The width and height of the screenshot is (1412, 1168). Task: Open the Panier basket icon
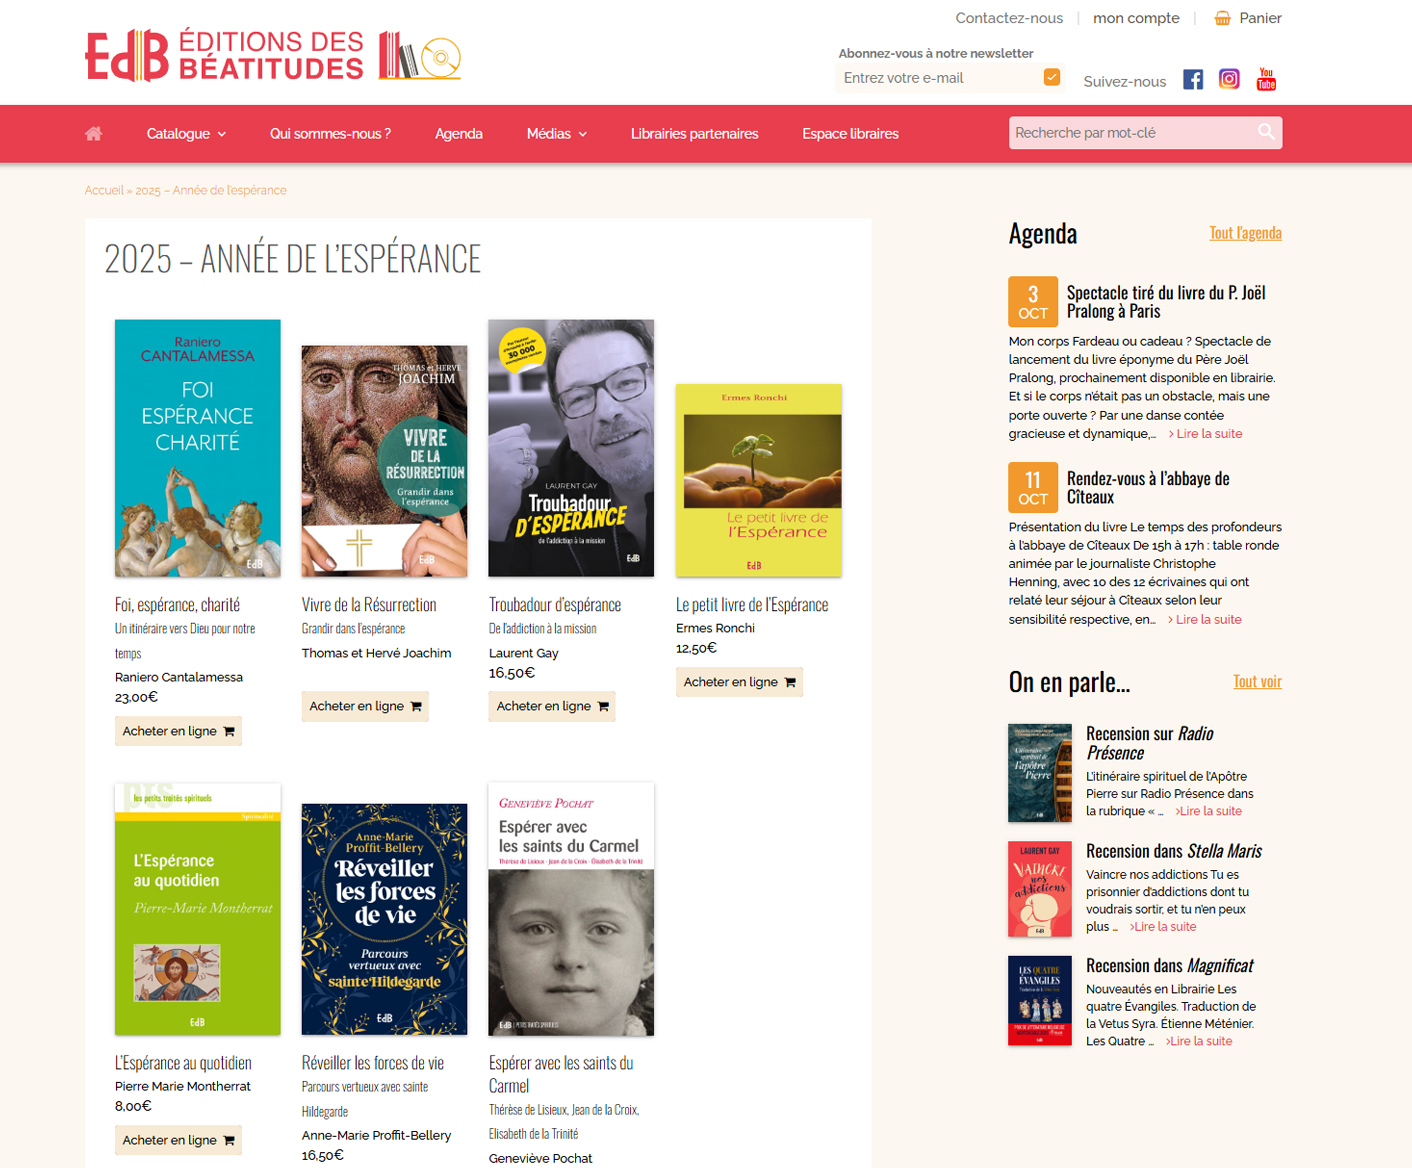pos(1222,18)
